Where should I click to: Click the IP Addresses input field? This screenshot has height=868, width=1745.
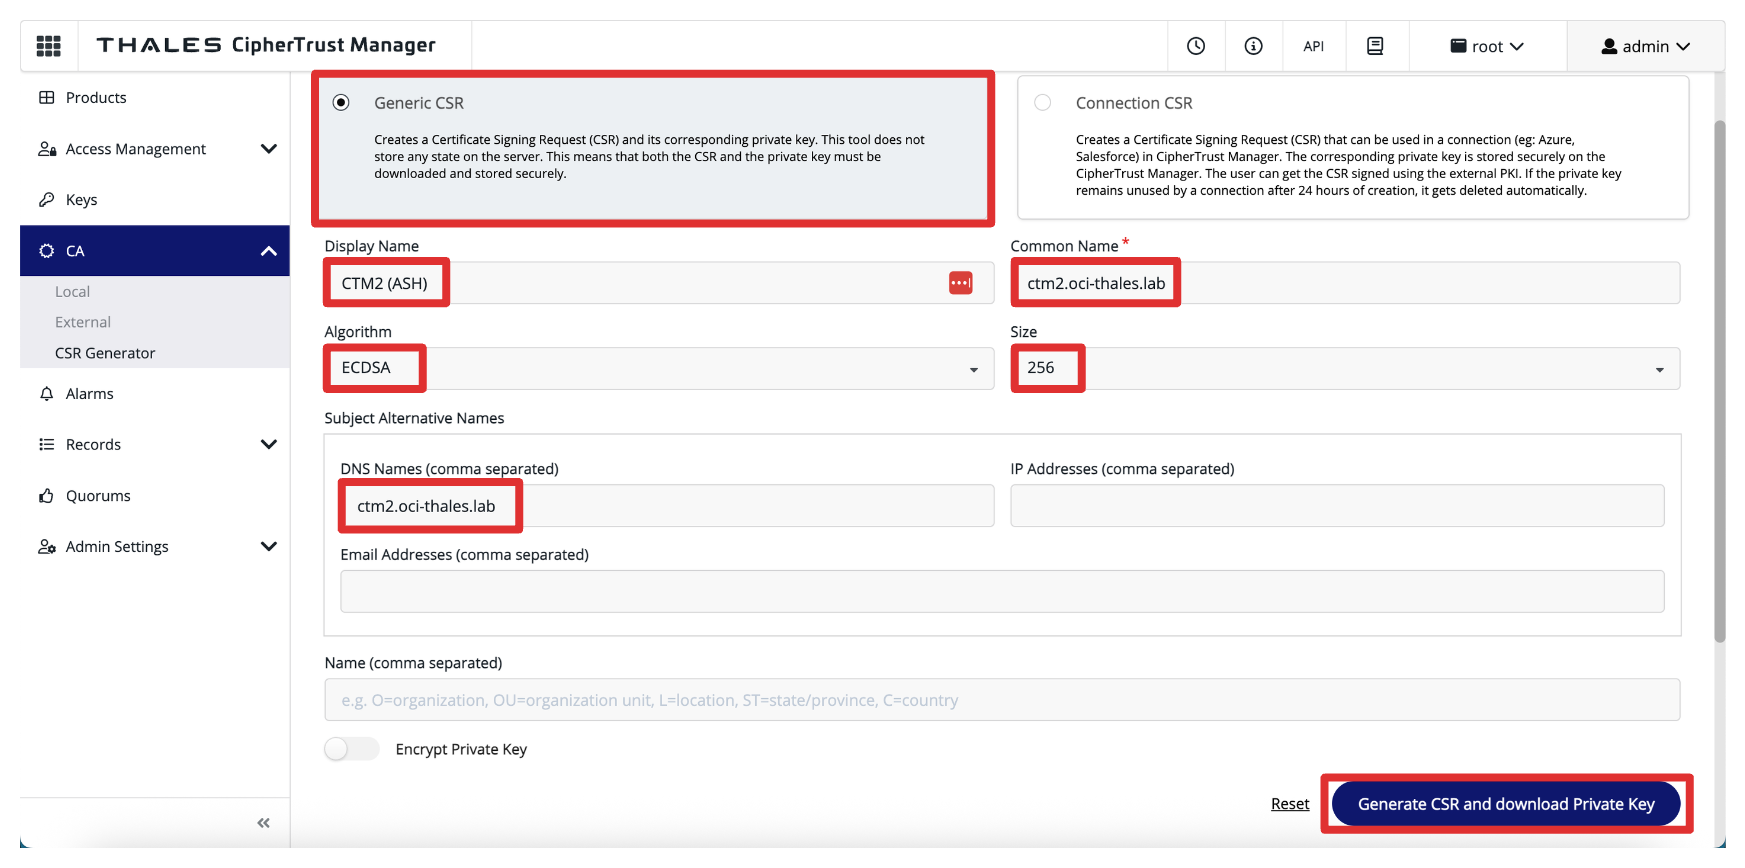point(1336,506)
